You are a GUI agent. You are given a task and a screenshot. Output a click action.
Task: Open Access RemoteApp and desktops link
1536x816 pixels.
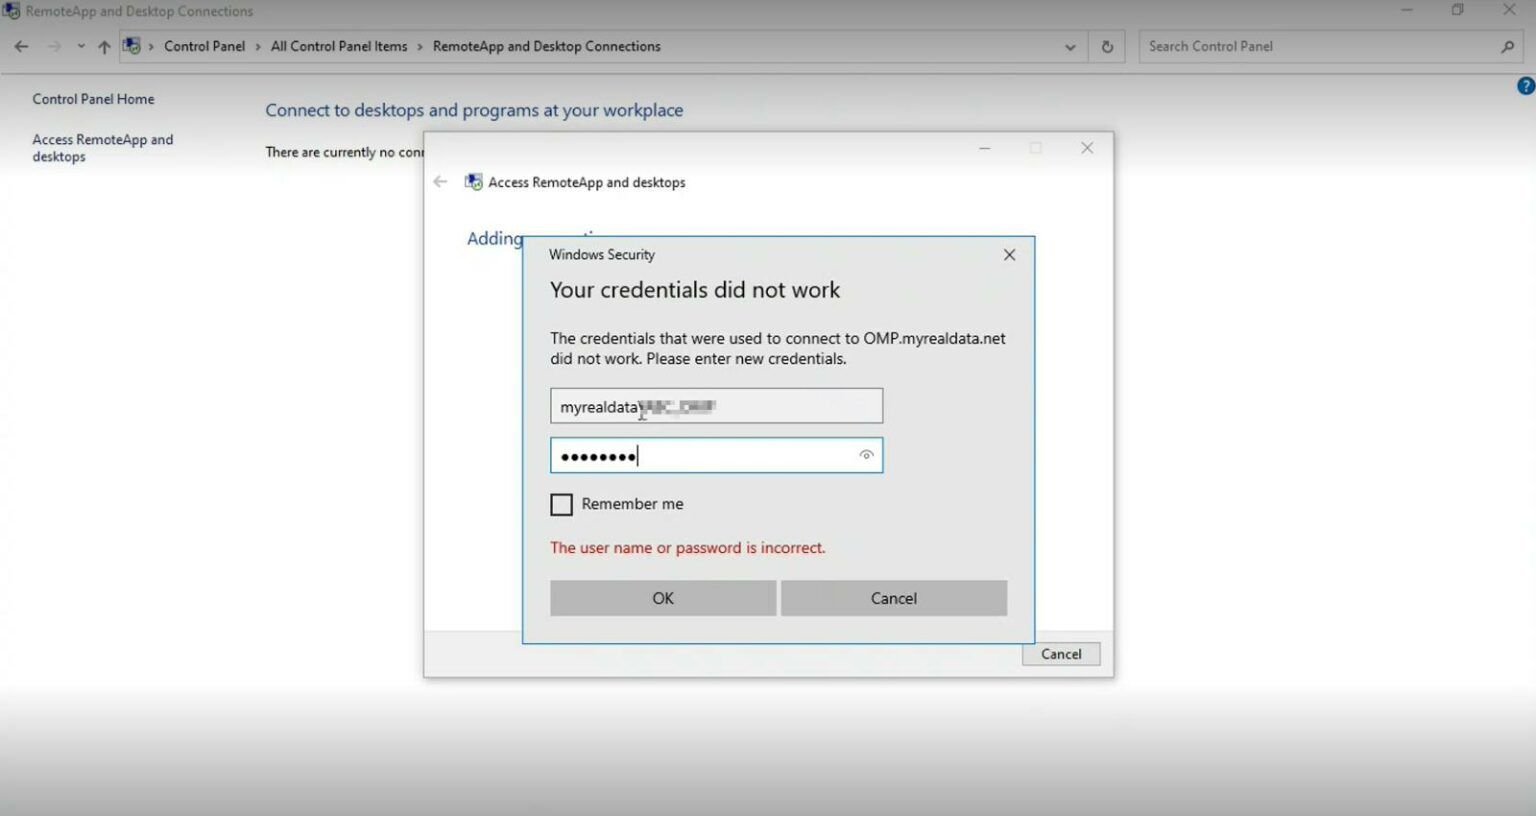[x=103, y=148]
